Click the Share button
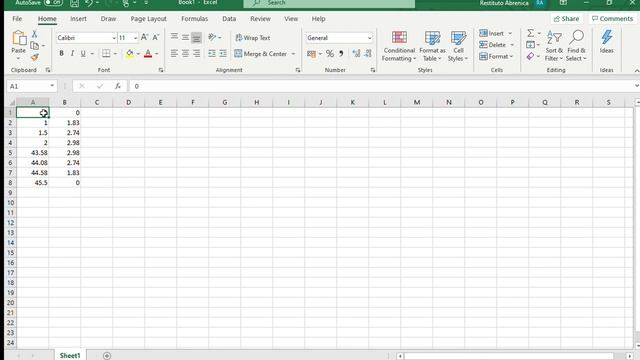This screenshot has height=360, width=640. pos(566,19)
